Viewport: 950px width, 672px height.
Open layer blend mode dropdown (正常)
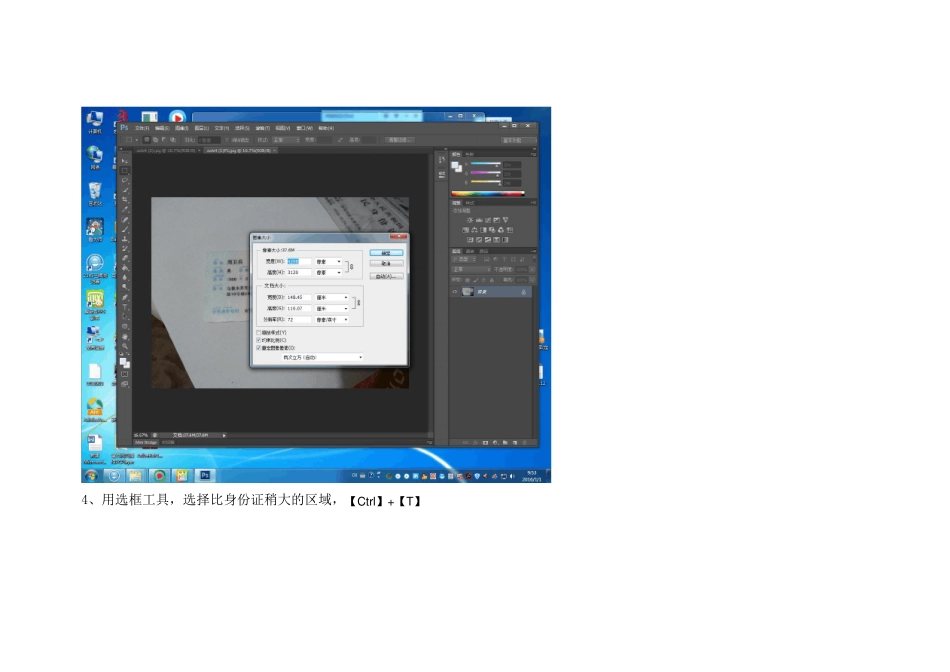(x=471, y=269)
